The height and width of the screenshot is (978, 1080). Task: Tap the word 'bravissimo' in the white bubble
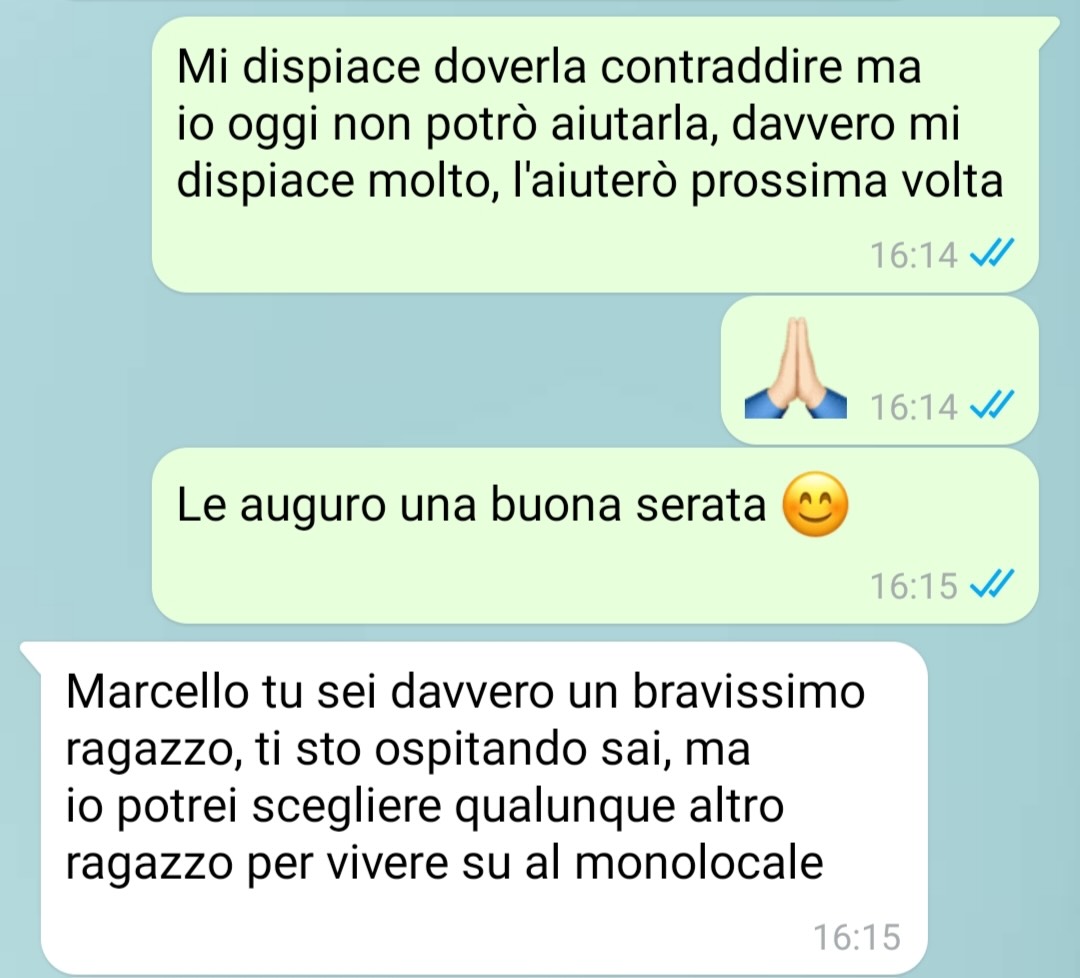point(748,691)
